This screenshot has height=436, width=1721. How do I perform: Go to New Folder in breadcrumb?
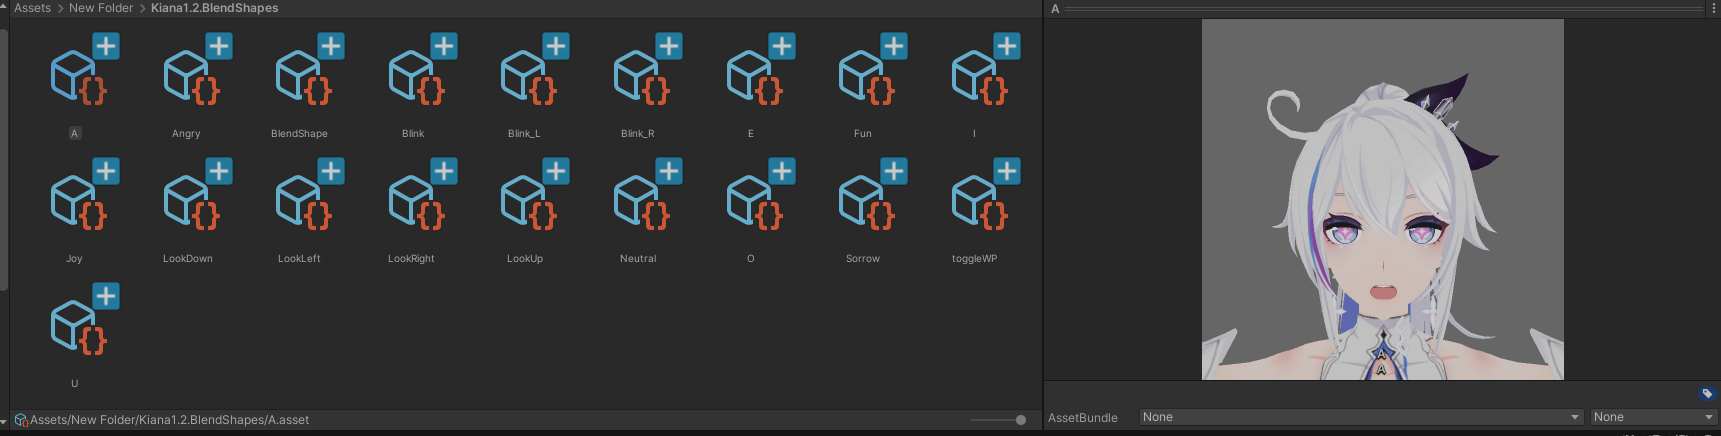coord(101,8)
